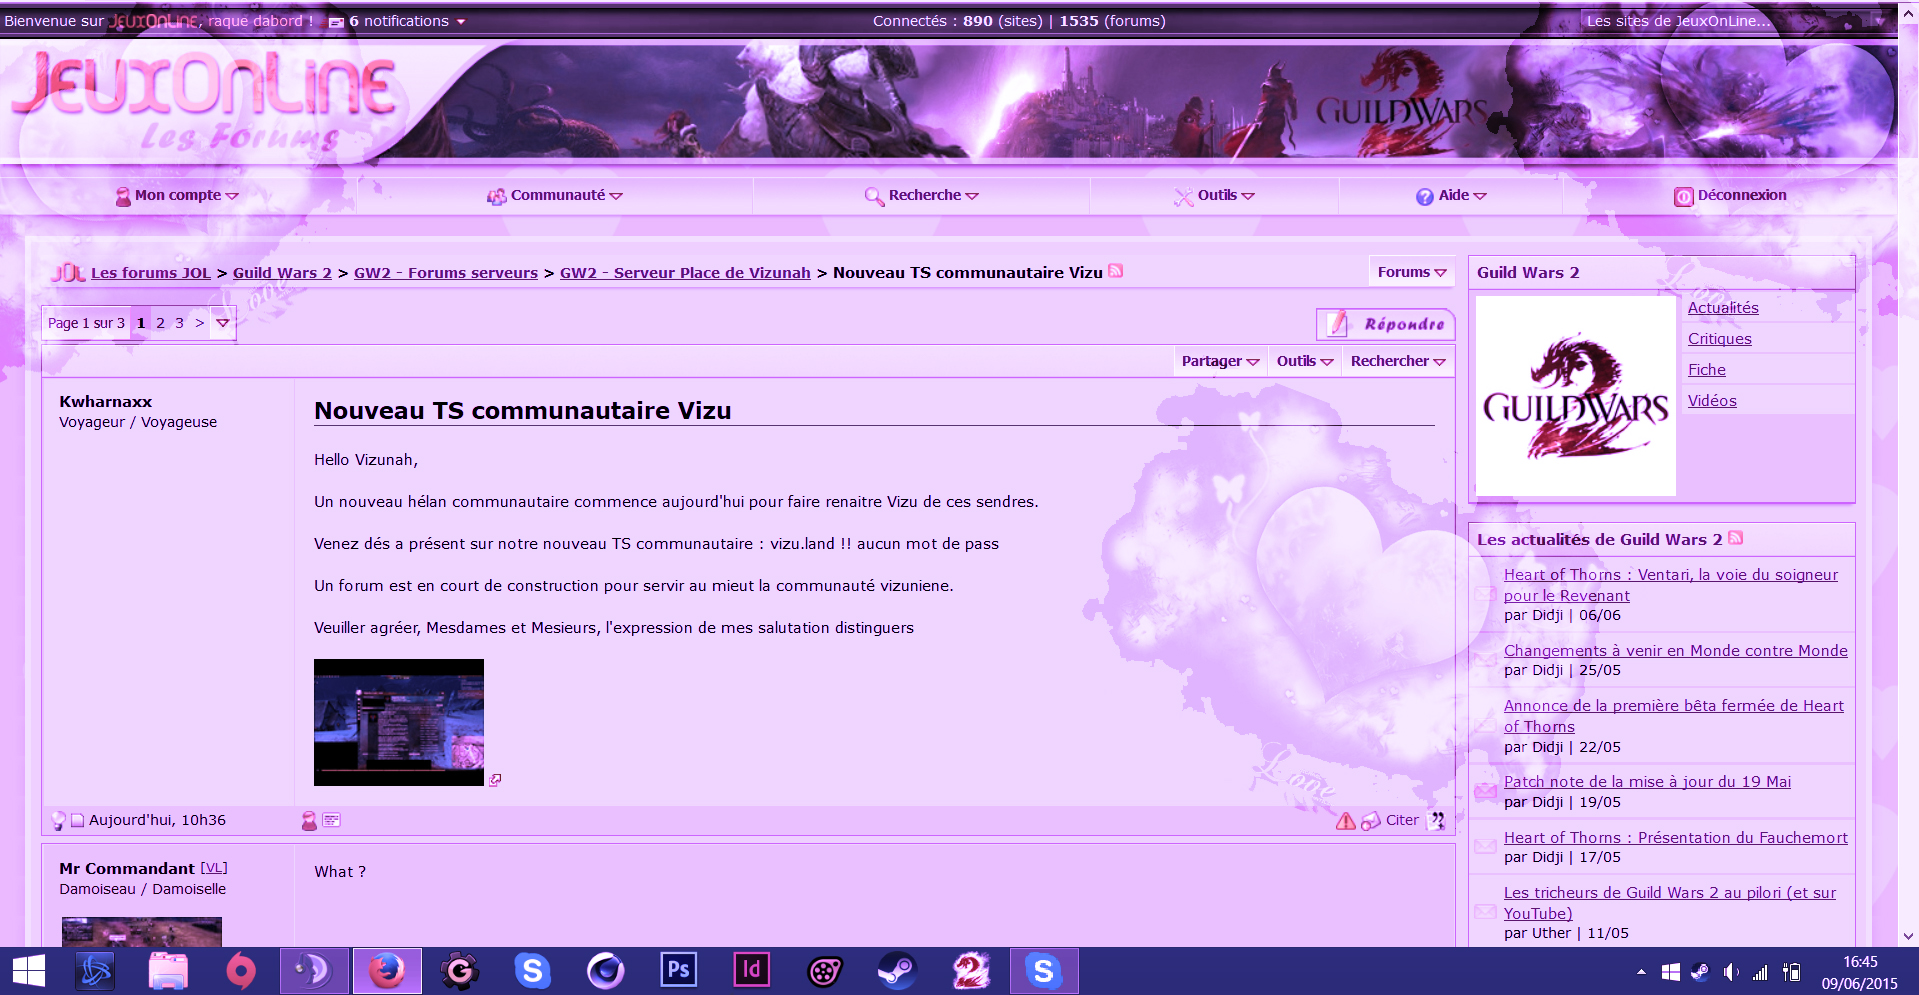Open Heart of Thorns Présentation du Fauchemort article

(1676, 837)
